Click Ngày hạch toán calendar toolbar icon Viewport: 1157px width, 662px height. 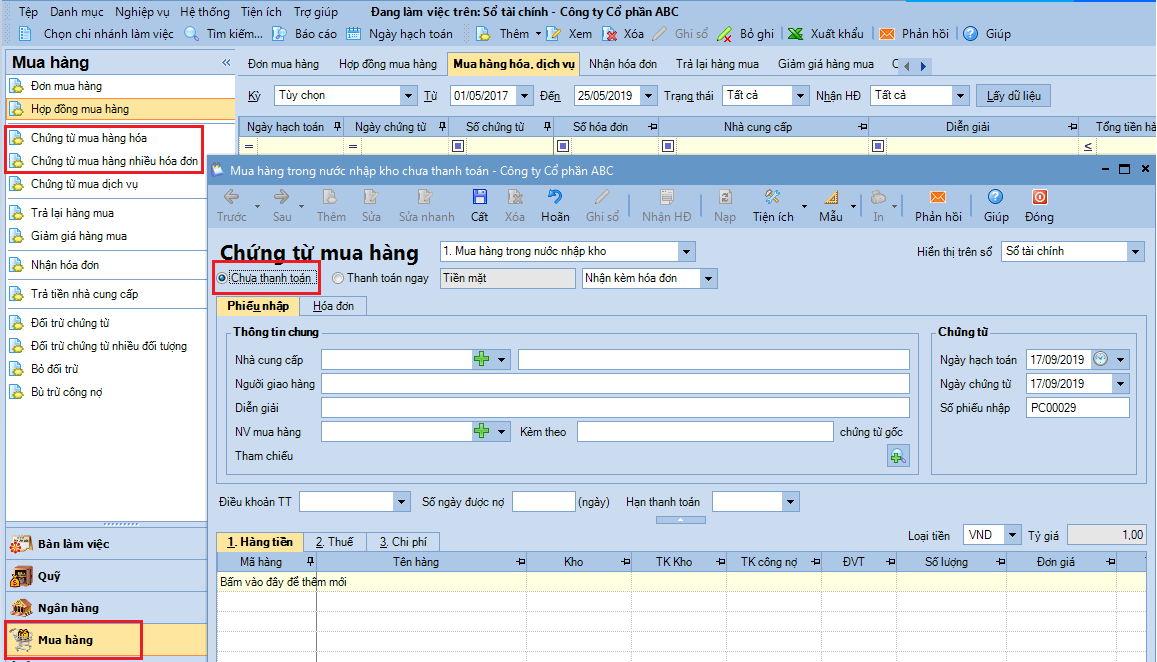(x=353, y=34)
